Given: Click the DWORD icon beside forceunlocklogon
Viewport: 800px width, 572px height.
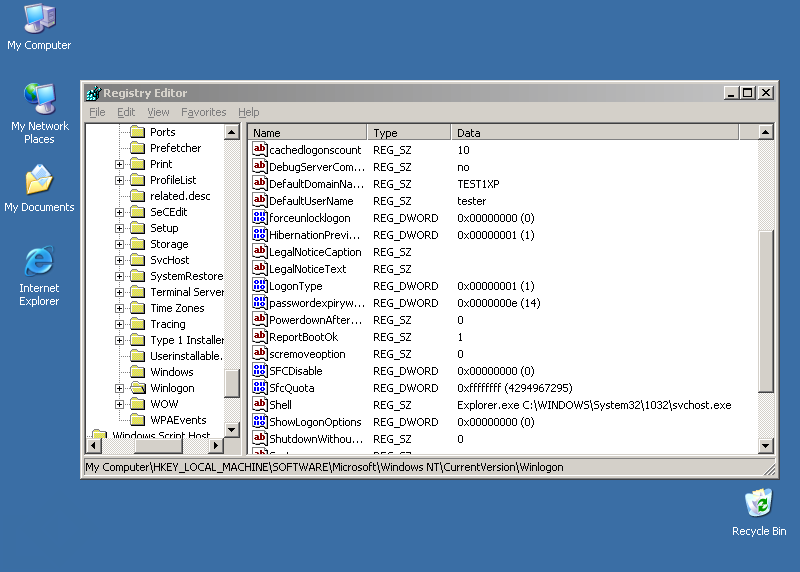Looking at the screenshot, I should [x=260, y=218].
